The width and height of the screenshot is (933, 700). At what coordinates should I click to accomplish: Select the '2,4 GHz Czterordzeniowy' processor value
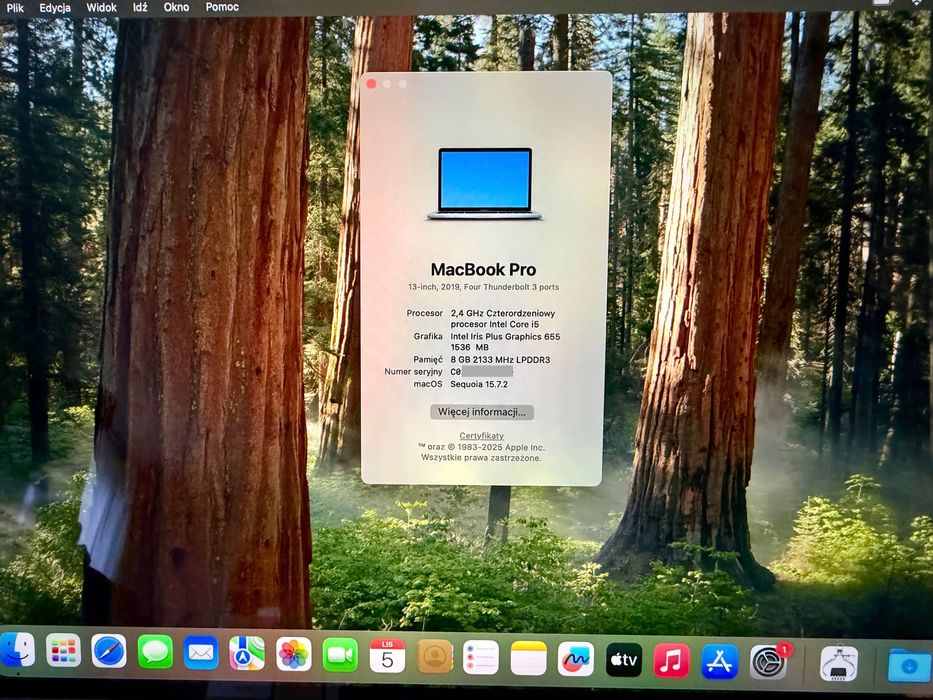point(503,313)
